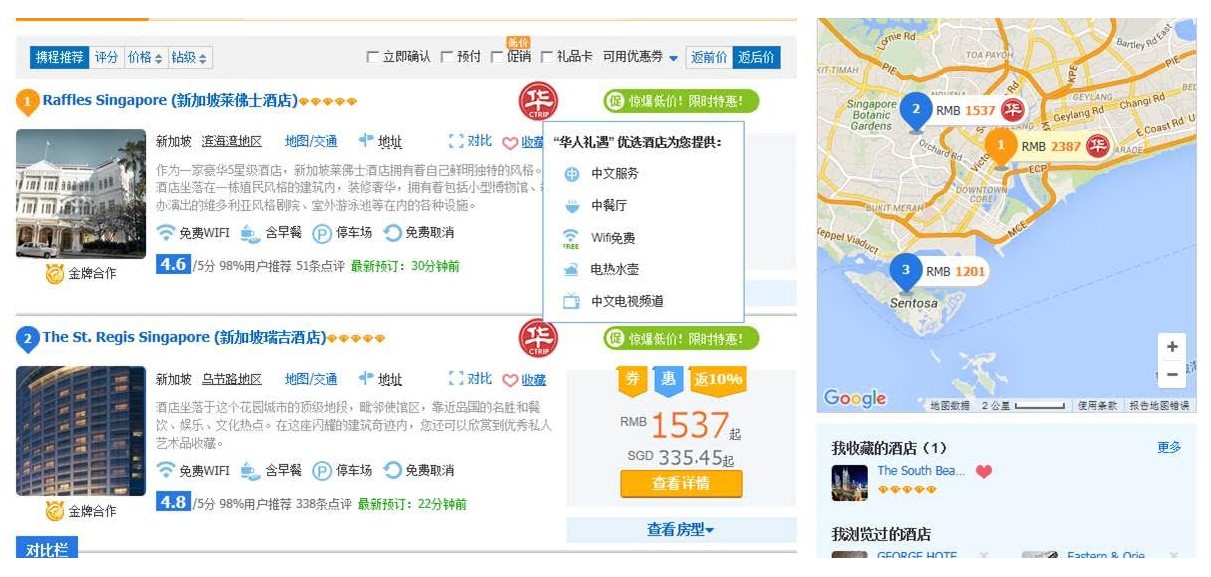Click 报告地图错误 on the map
This screenshot has width=1211, height=577.
(x=1159, y=406)
